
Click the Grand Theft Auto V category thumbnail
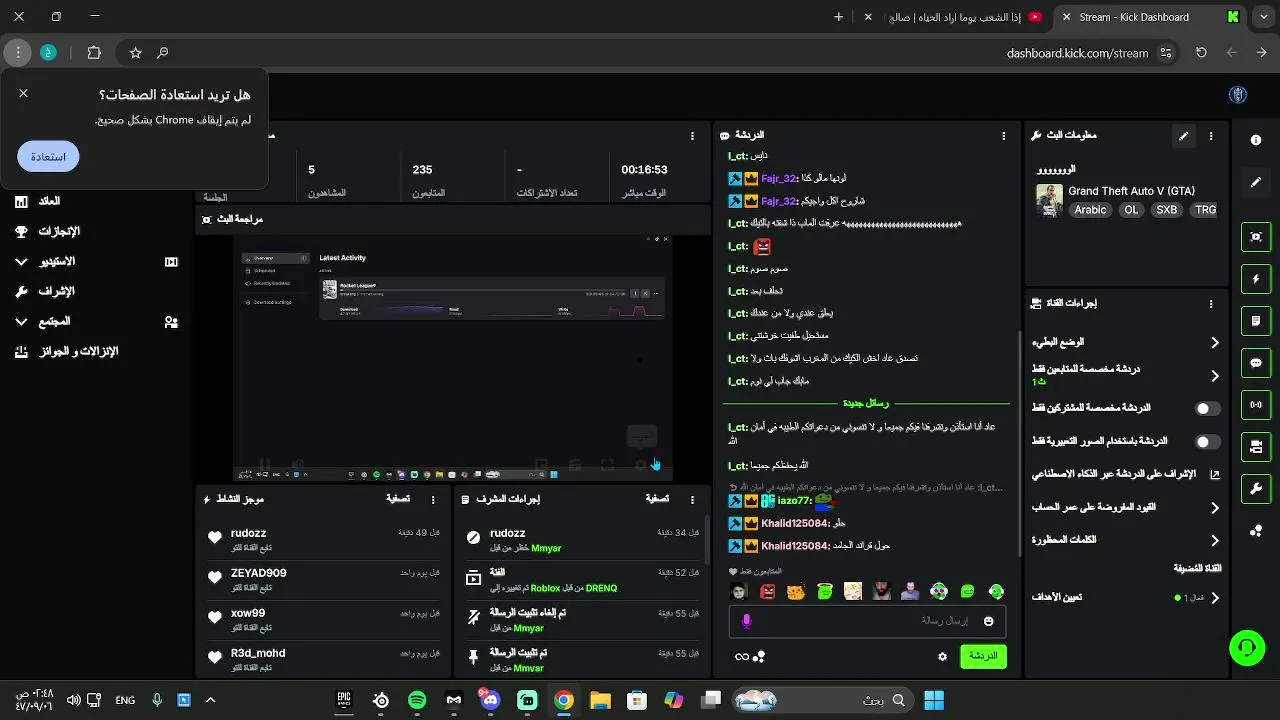(1049, 200)
